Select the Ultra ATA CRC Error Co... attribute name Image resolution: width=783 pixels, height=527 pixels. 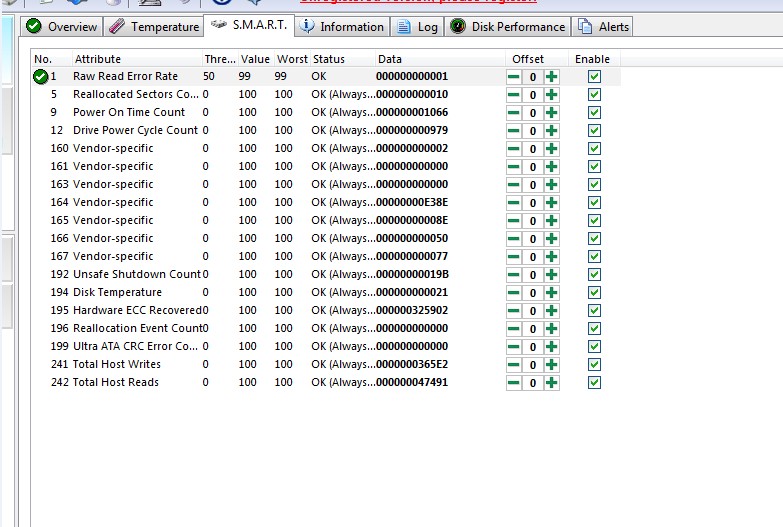tap(135, 346)
